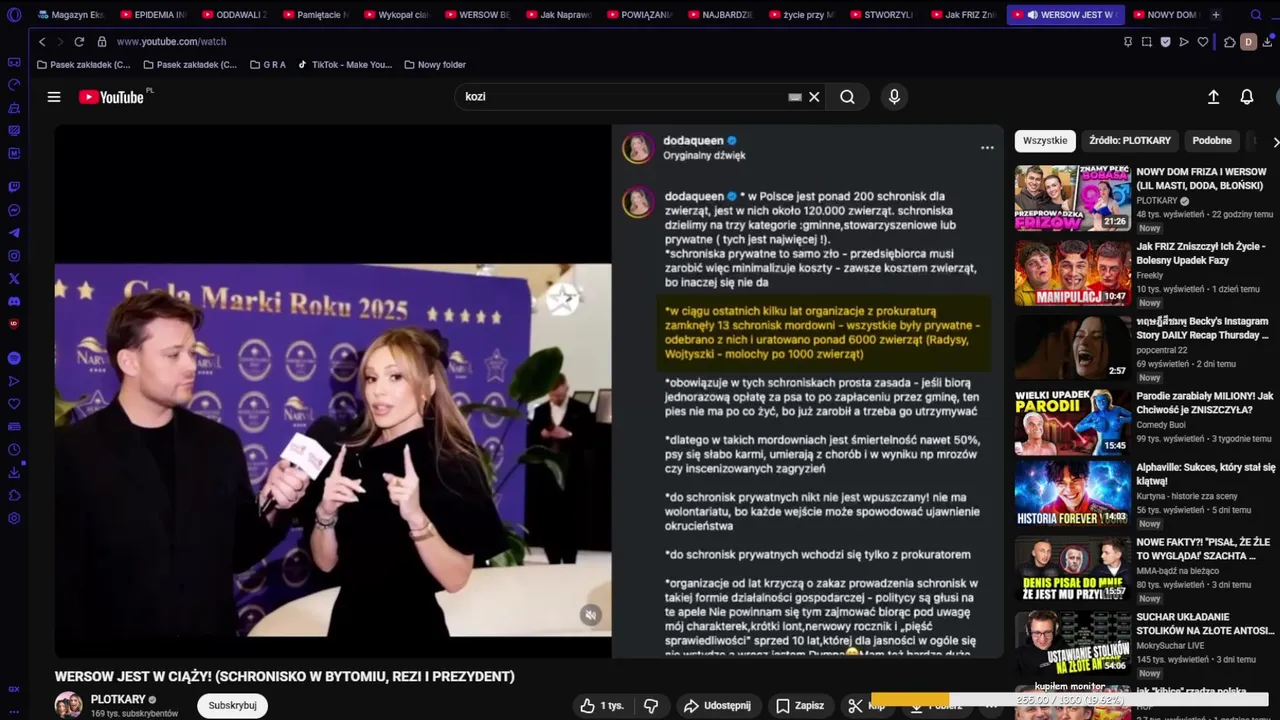The width and height of the screenshot is (1280, 720).
Task: Unmute the embedded clip sound icon
Action: click(591, 615)
